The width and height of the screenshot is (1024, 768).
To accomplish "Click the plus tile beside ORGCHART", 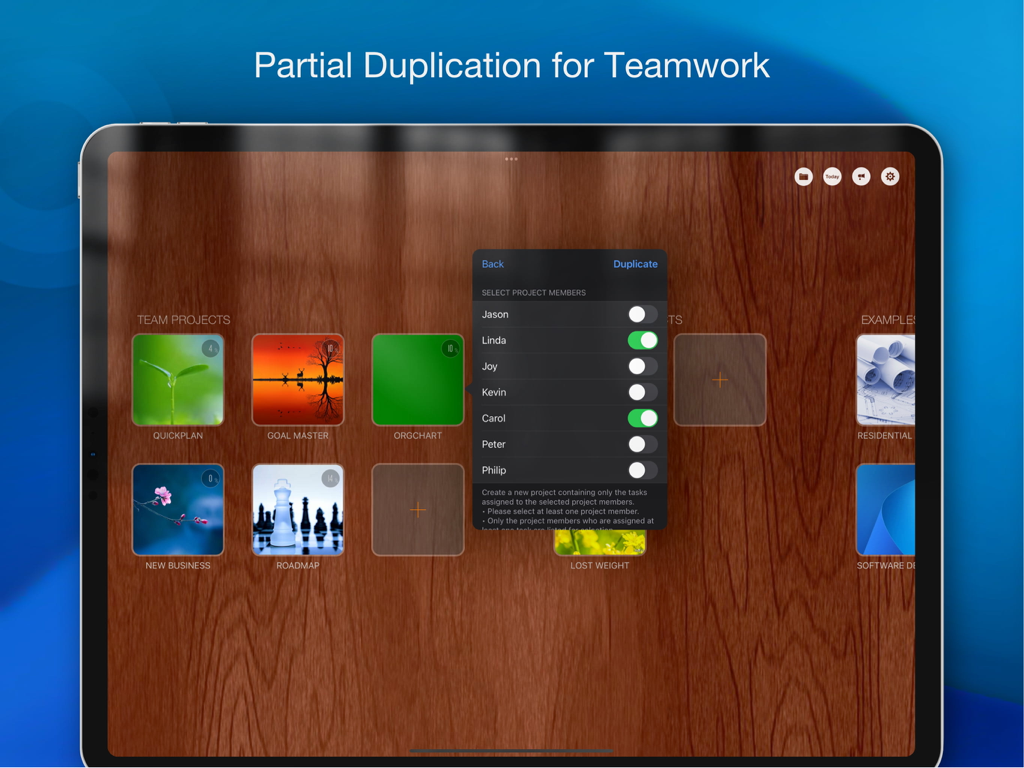I will pos(417,509).
